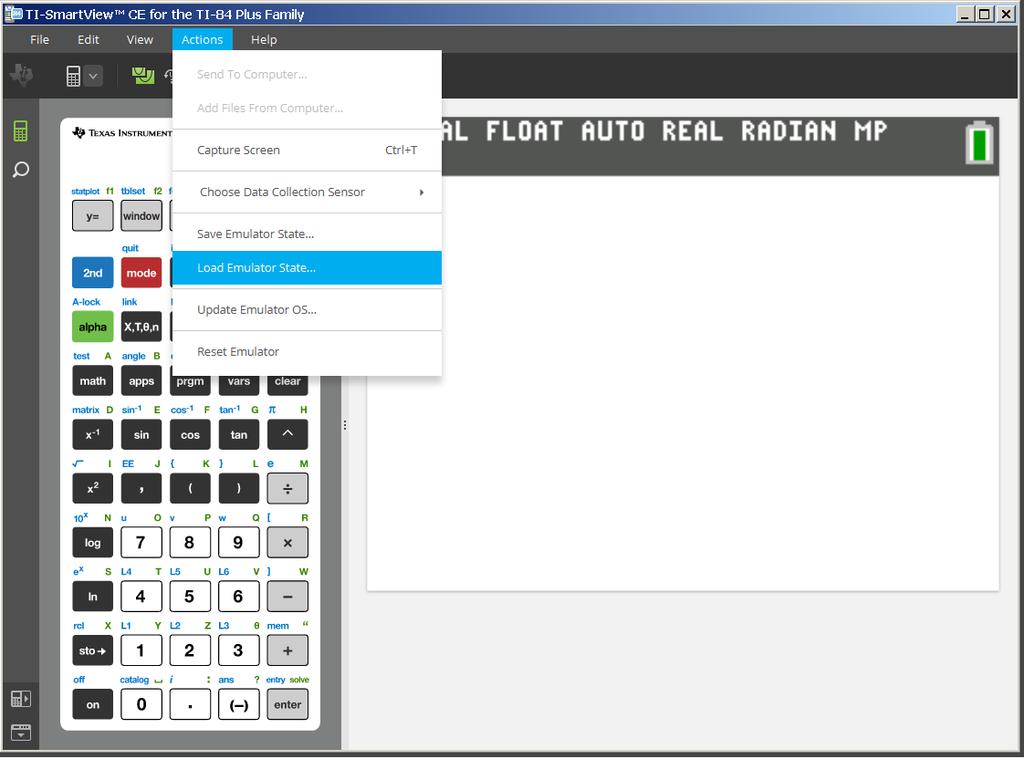
Task: Click the number 9 key
Action: pos(239,543)
